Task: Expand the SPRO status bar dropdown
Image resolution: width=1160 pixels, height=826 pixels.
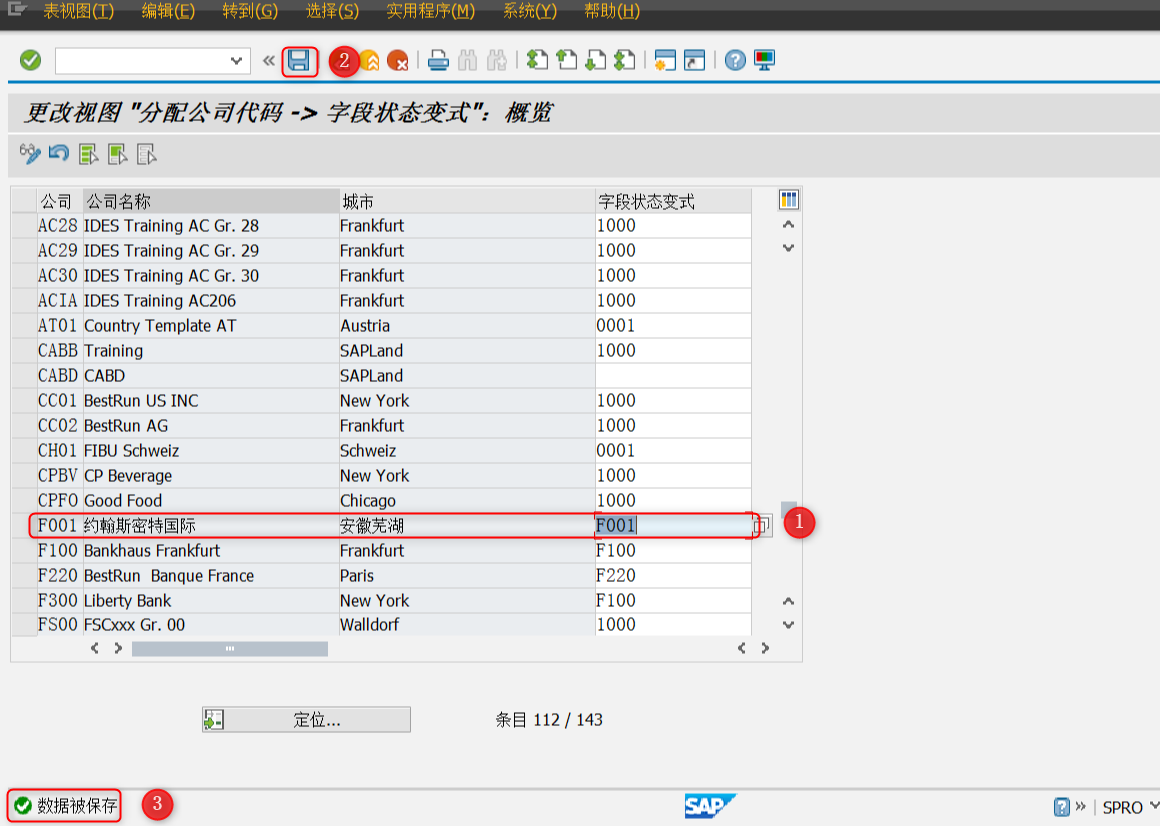Action: pyautogui.click(x=1153, y=806)
